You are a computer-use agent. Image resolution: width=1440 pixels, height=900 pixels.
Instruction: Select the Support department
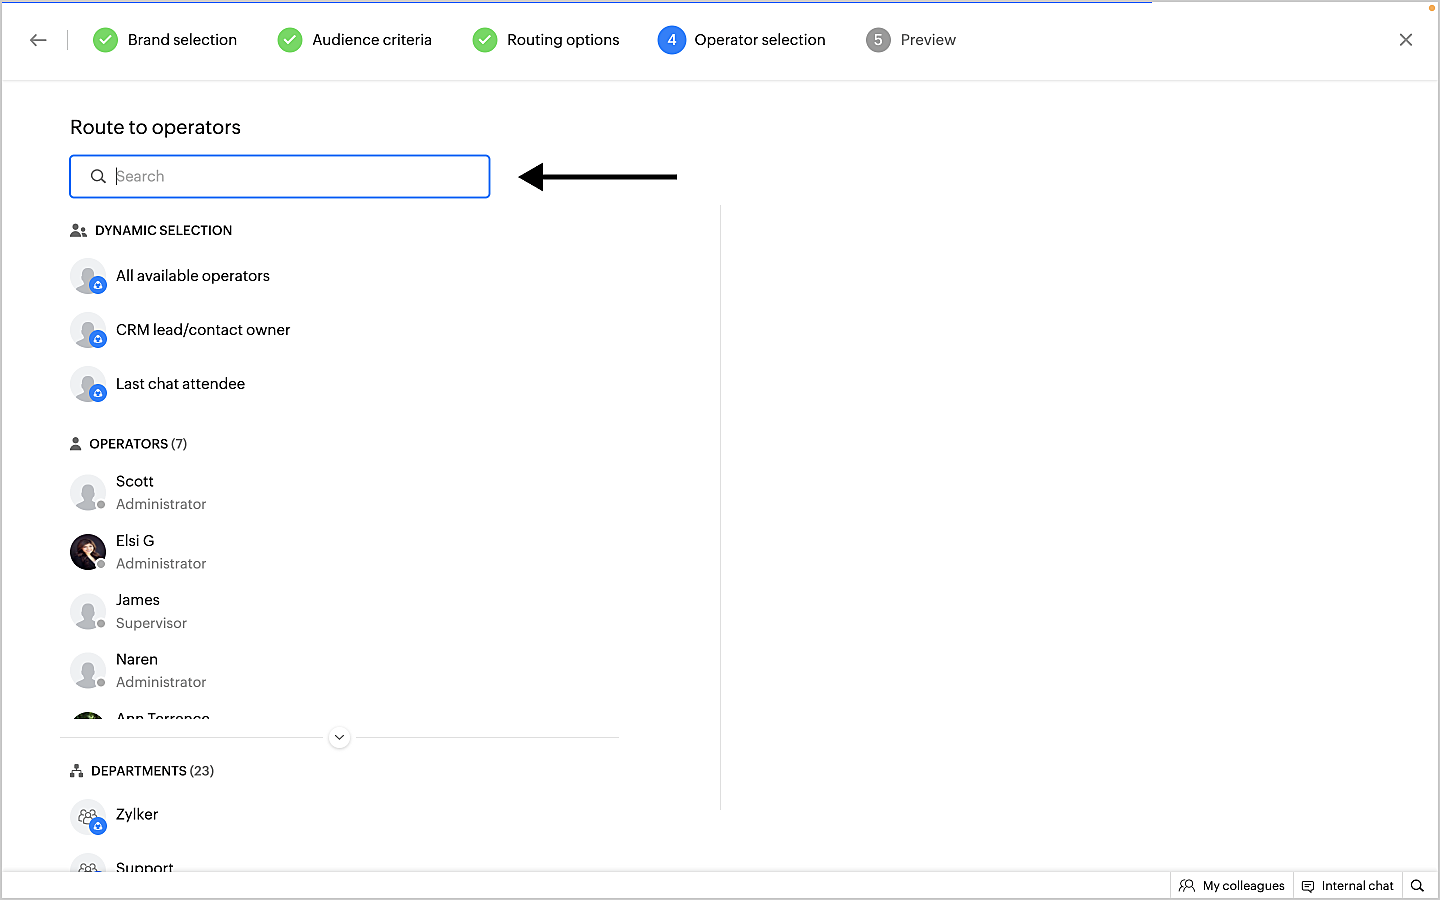click(x=145, y=866)
